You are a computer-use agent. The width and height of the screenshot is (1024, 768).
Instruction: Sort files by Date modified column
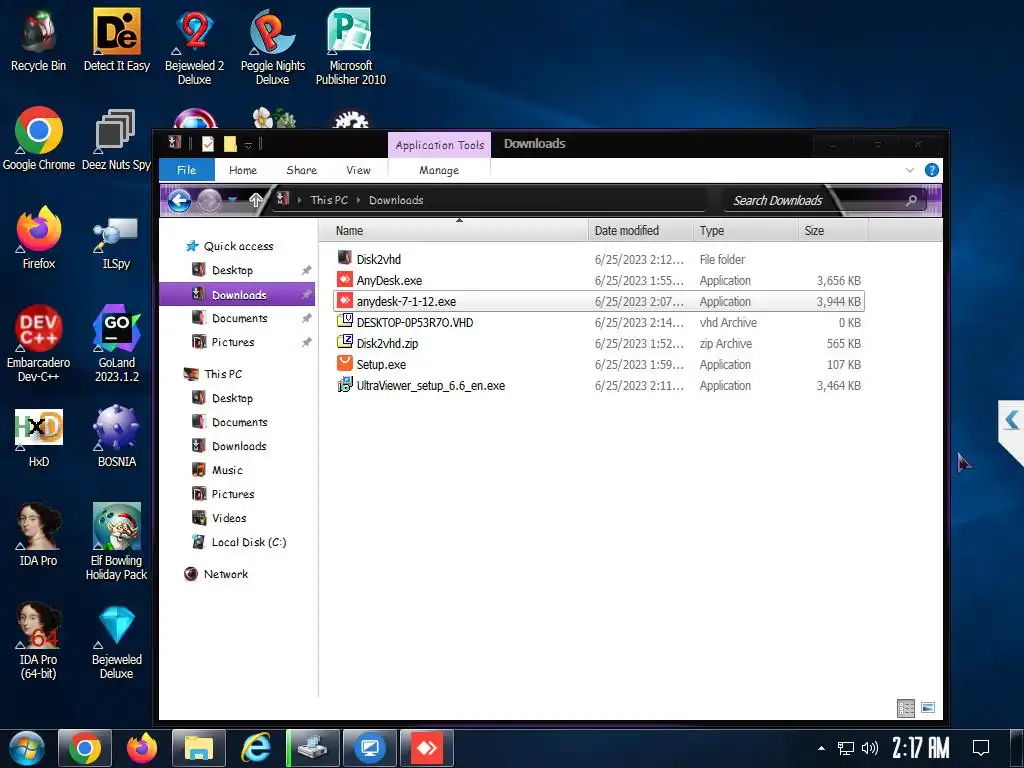tap(640, 231)
